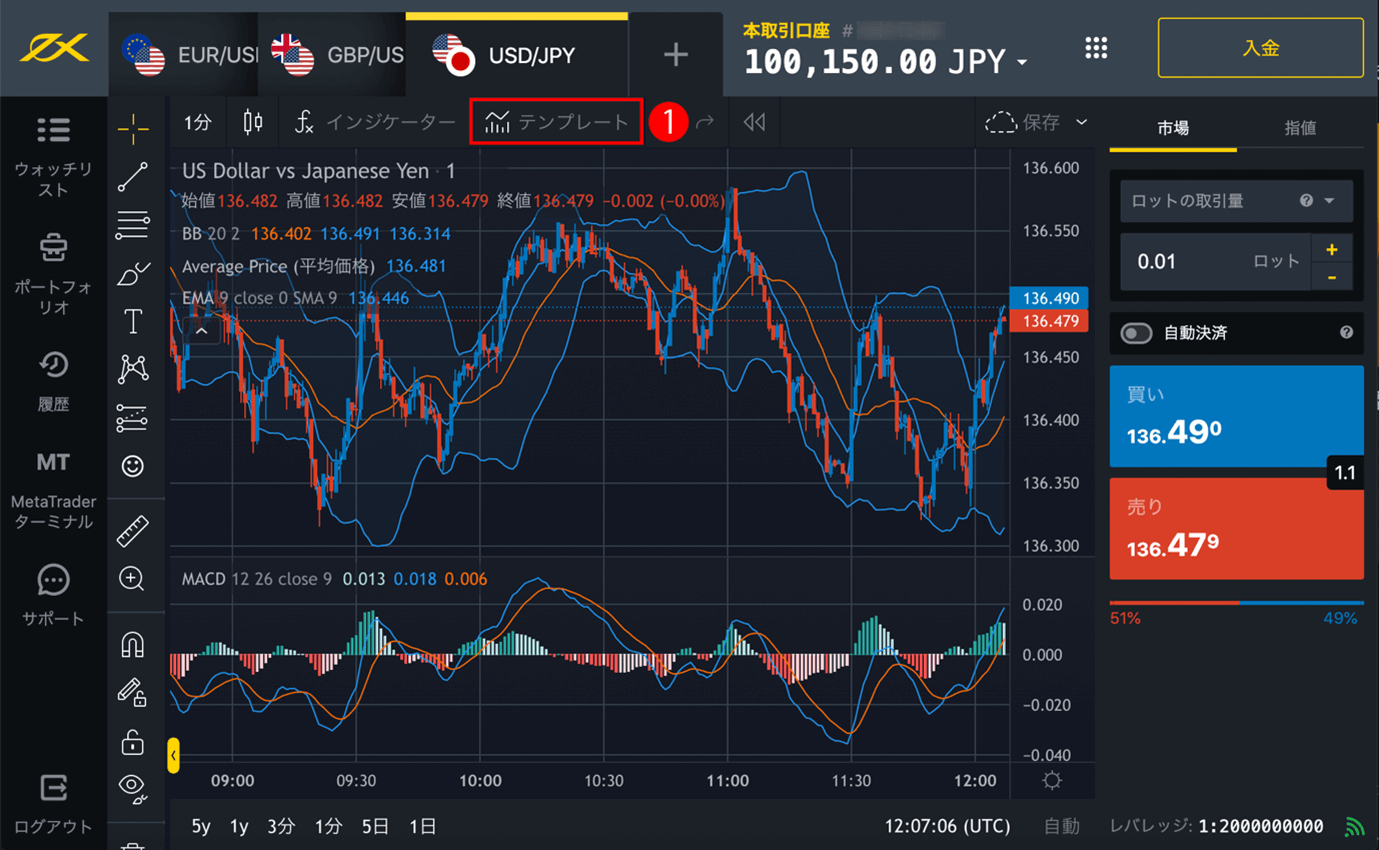Screen dimensions: 1379x850
Task: Switch to Limit (指値) order tab
Action: point(1300,128)
